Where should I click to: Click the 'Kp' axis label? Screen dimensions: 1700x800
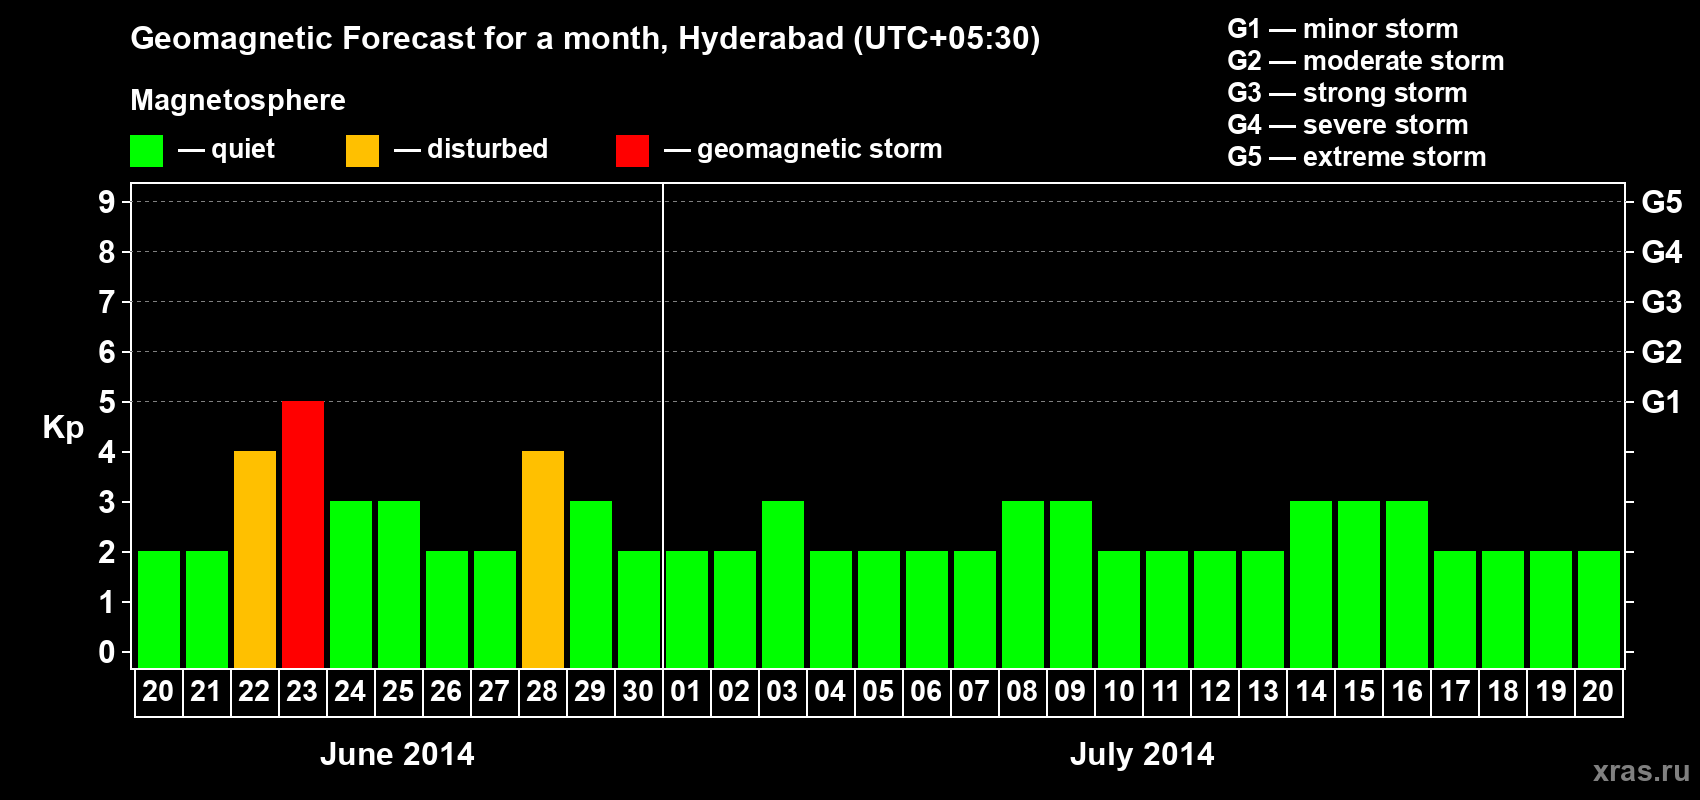[63, 428]
